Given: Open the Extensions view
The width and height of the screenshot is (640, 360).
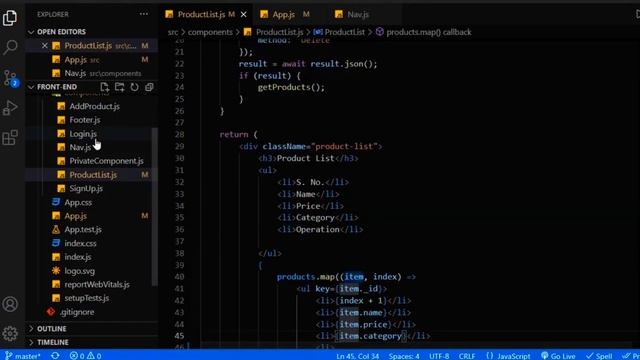Looking at the screenshot, I should tap(10, 138).
